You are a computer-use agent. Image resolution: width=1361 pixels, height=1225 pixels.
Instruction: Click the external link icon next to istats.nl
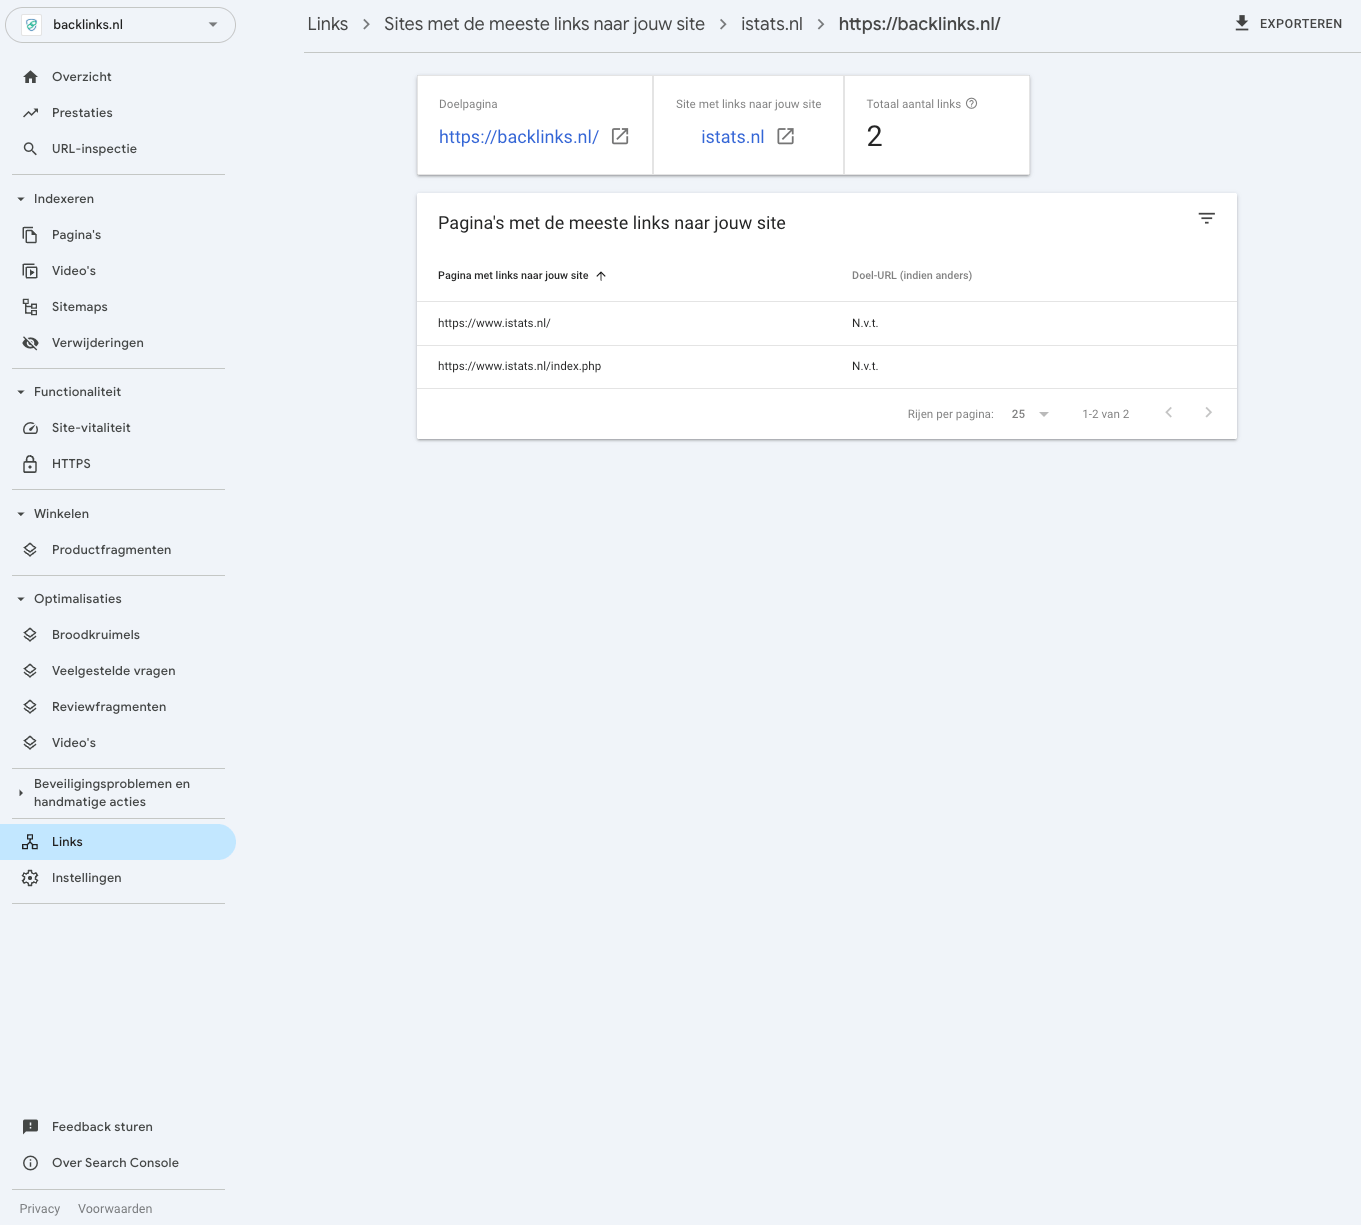786,136
